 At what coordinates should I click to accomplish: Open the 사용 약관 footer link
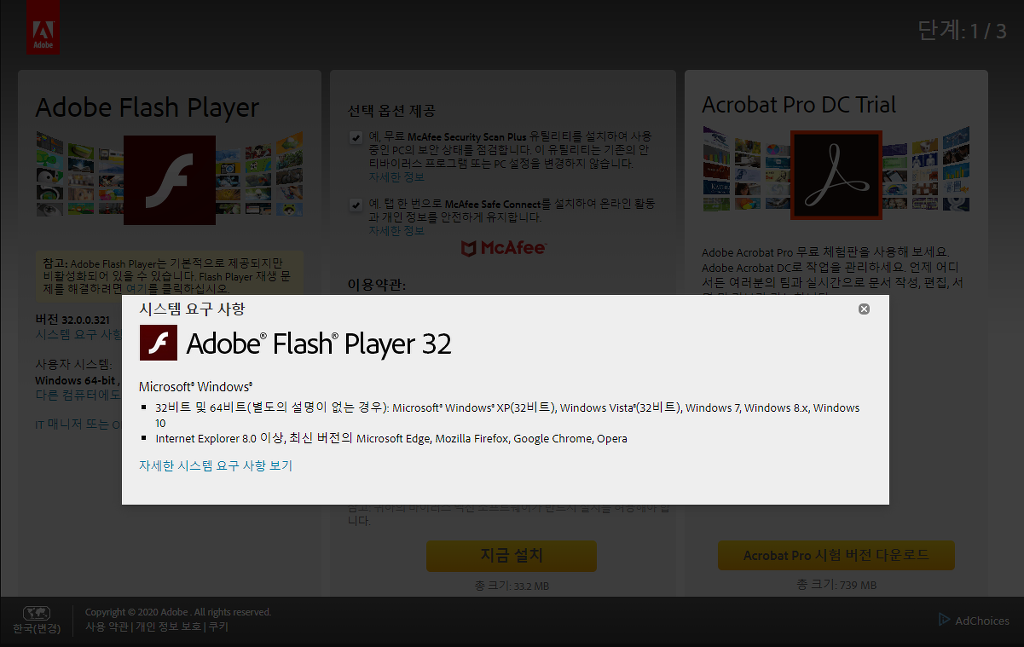click(x=107, y=627)
